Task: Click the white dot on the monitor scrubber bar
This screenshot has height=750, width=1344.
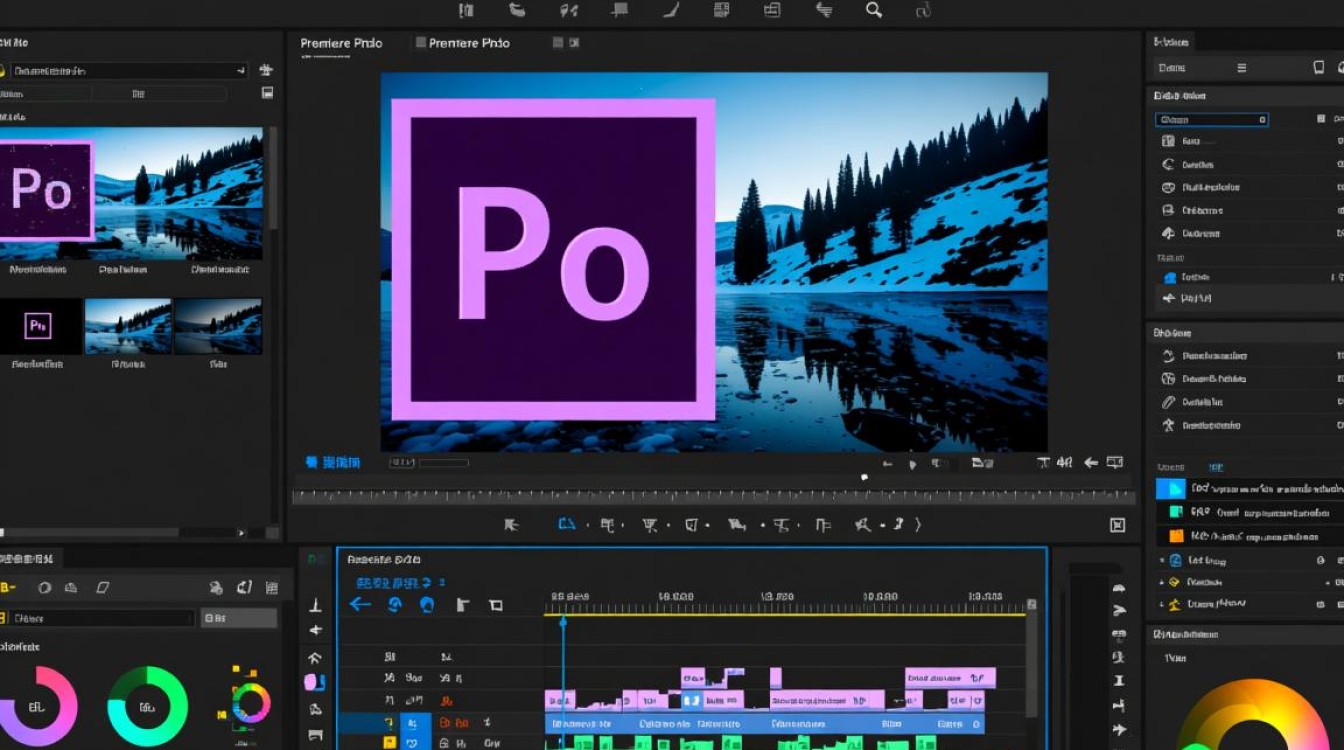Action: pyautogui.click(x=864, y=478)
